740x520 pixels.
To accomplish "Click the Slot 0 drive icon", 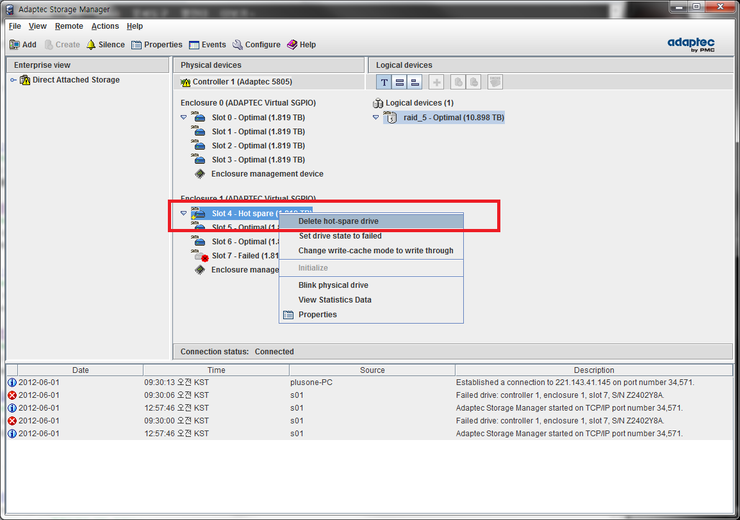I will point(198,117).
